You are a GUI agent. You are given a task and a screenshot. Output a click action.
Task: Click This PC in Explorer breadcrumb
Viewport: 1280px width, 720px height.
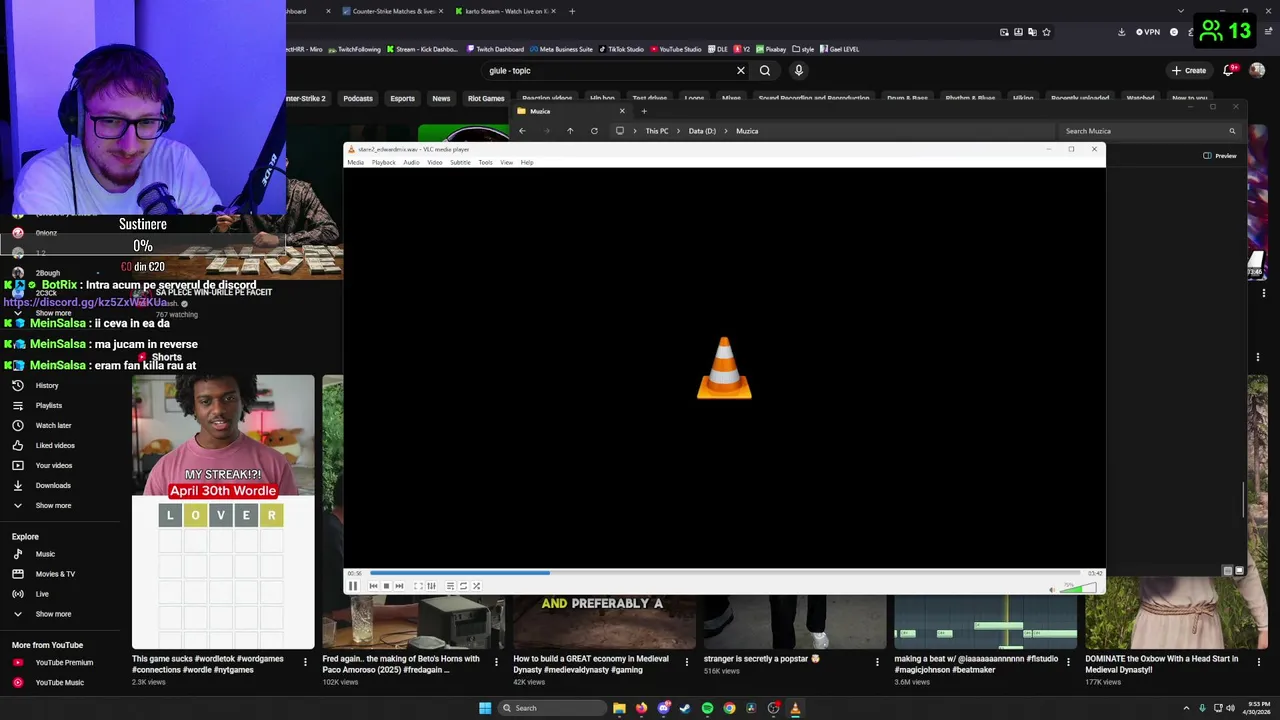[x=657, y=131]
